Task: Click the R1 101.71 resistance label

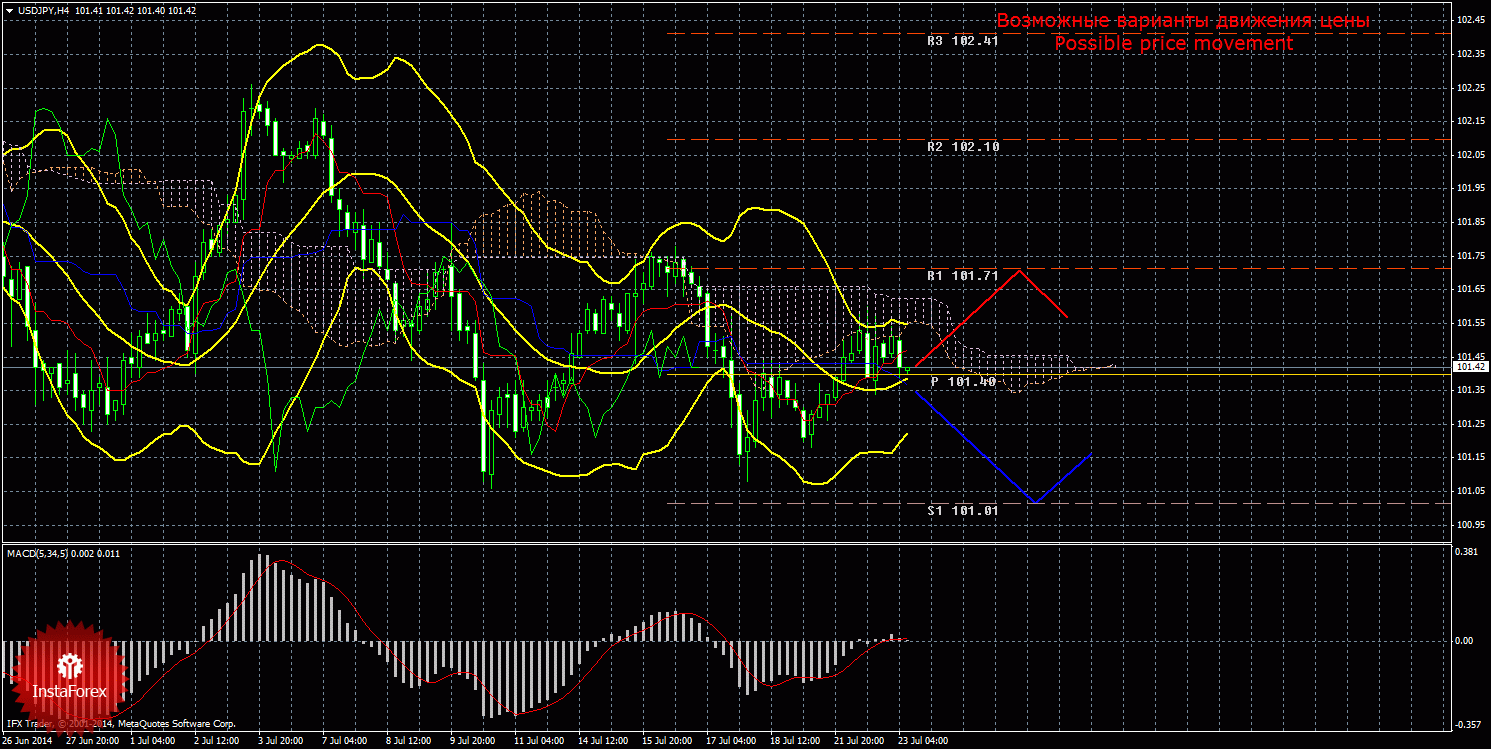Action: pyautogui.click(x=962, y=275)
